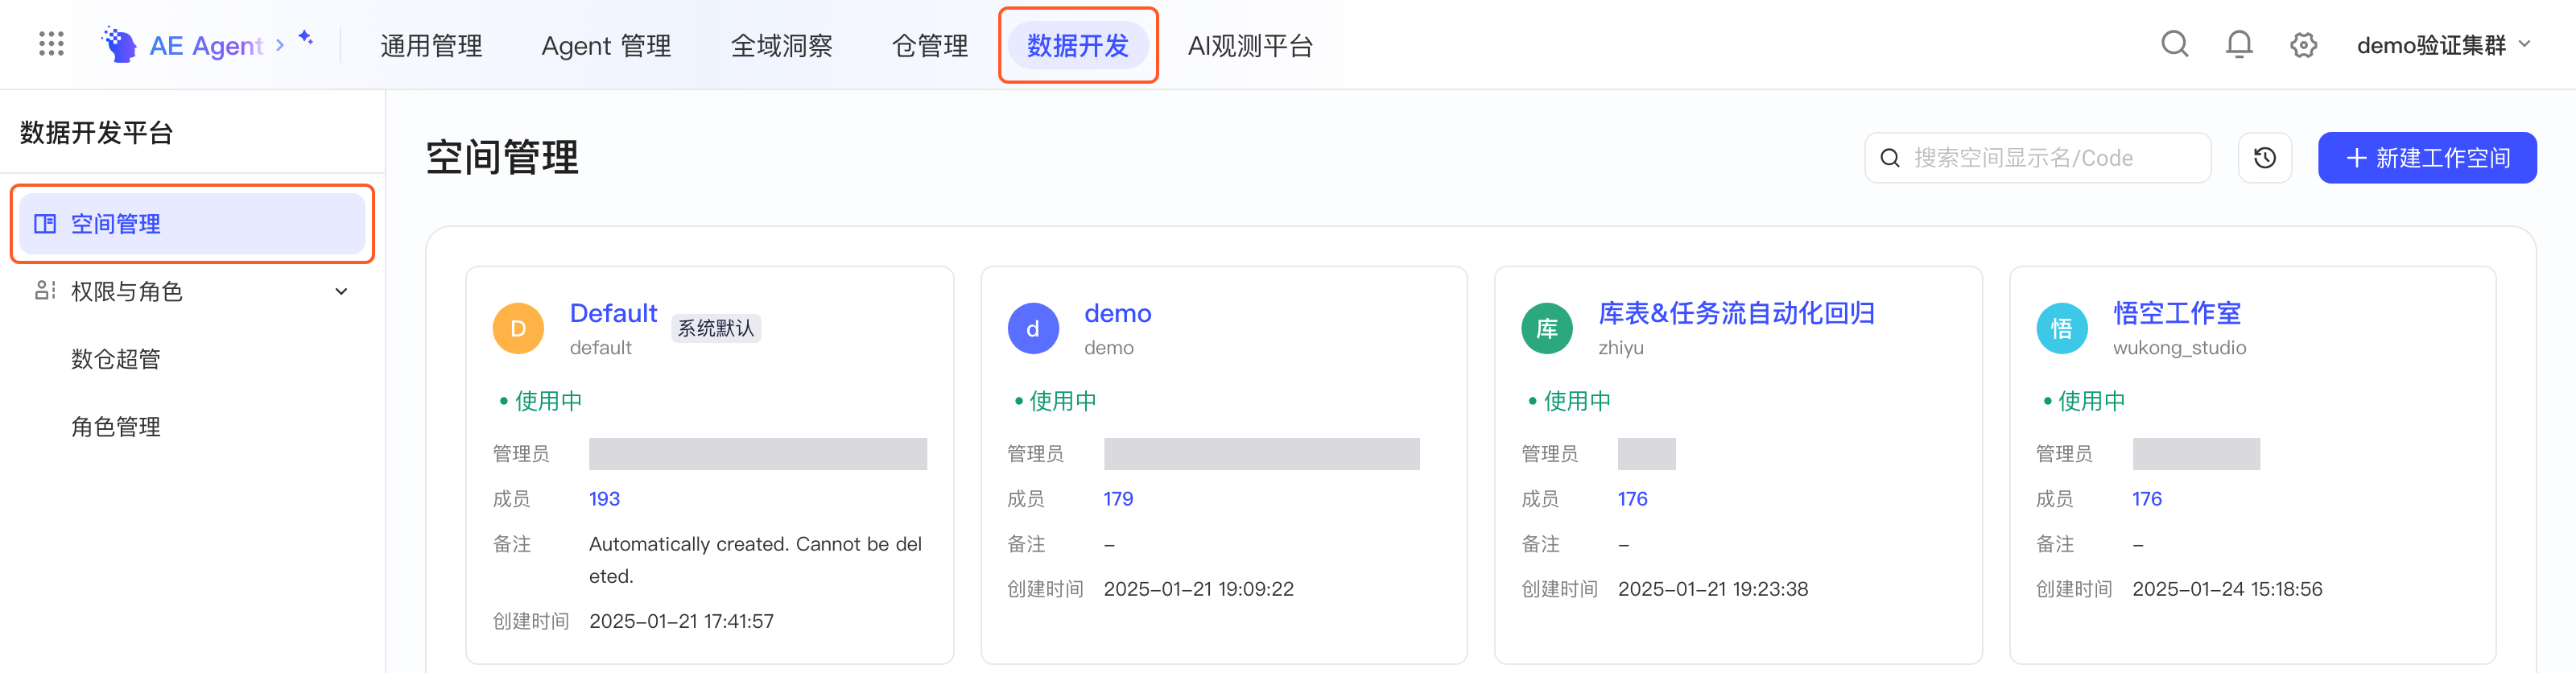
Task: Click the 权限与角色 user icon
Action: point(45,291)
